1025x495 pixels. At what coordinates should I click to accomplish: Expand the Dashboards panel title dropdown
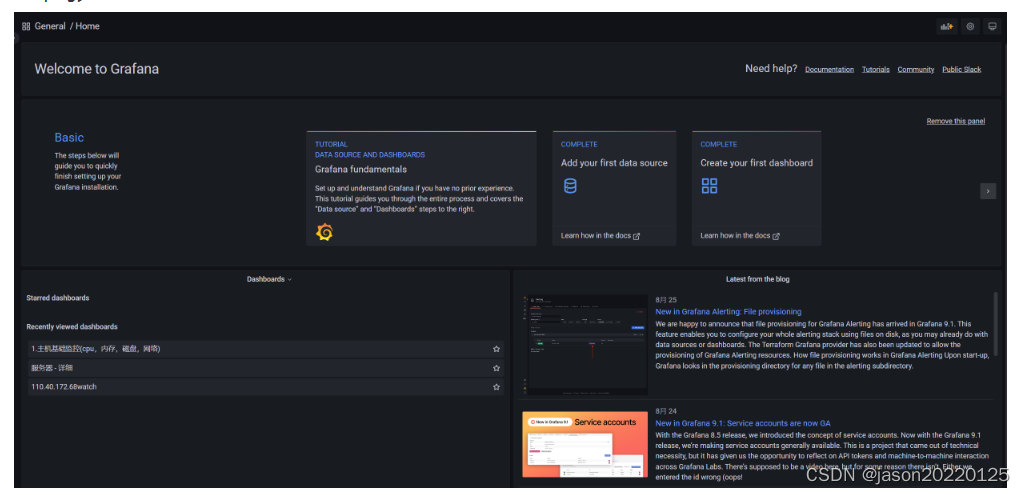(x=269, y=279)
